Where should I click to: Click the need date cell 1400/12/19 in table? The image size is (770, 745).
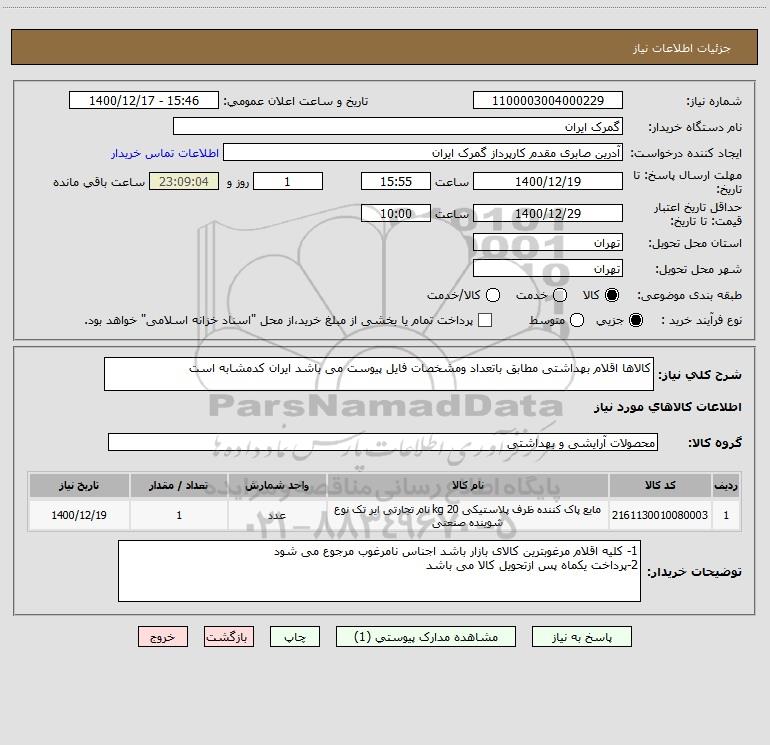tap(79, 515)
